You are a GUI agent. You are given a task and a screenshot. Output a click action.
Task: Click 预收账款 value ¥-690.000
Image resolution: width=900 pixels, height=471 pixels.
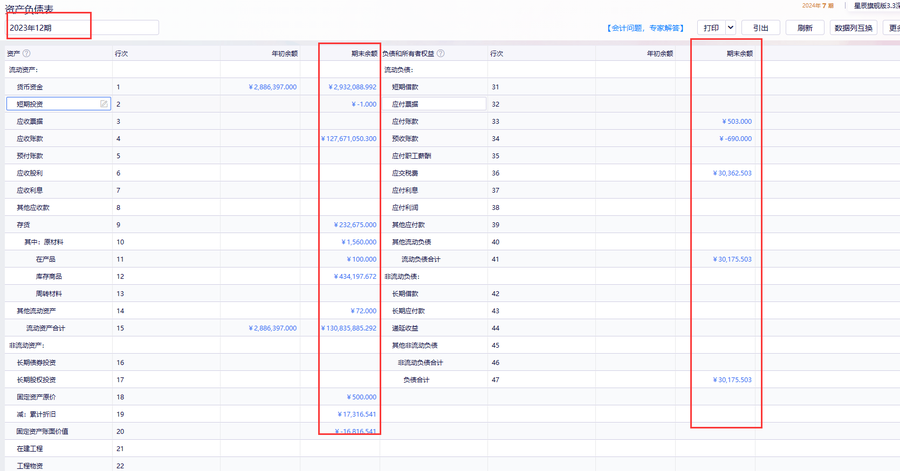click(735, 139)
